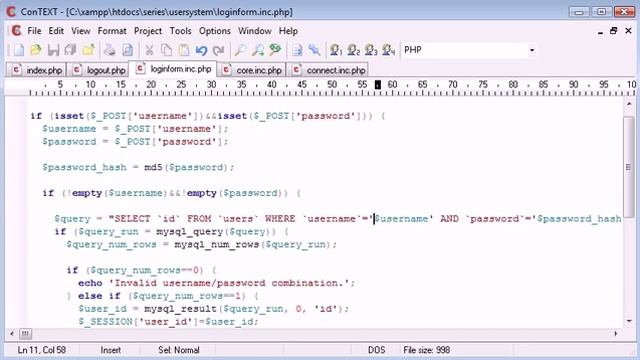640x360 pixels.
Task: Open Find with the magnifier icon
Action: 240,50
